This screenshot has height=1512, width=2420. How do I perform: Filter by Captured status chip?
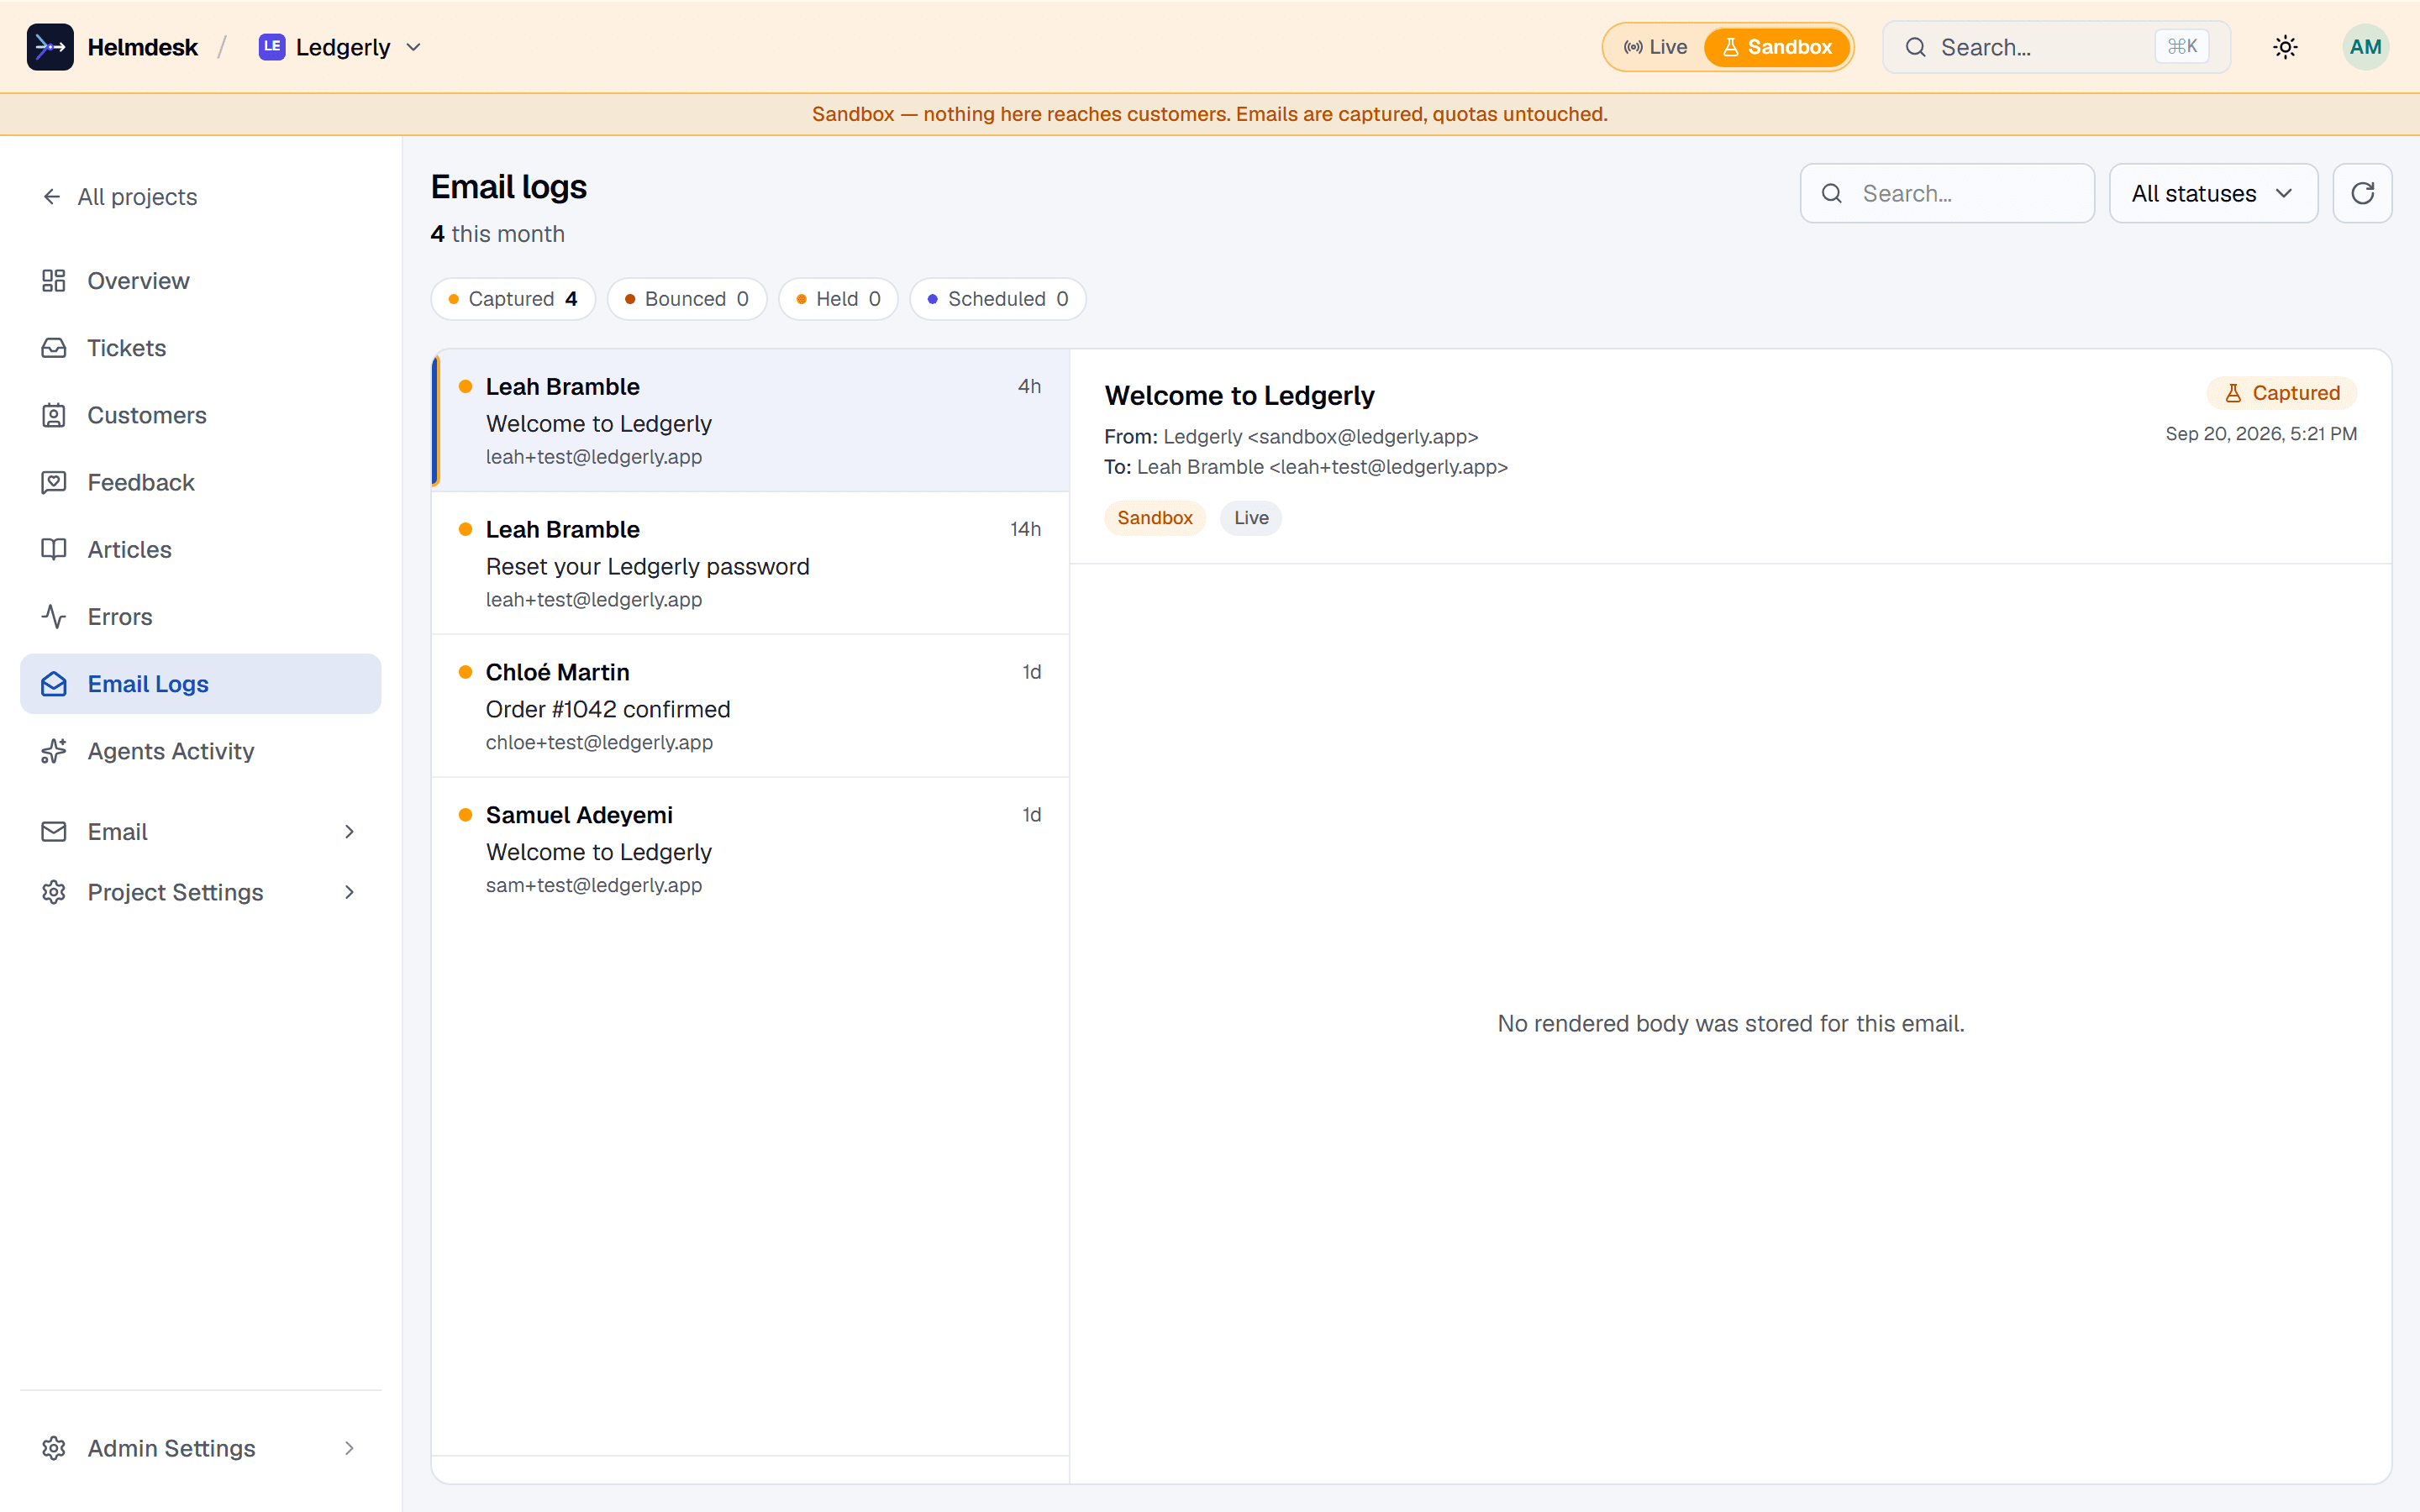513,299
